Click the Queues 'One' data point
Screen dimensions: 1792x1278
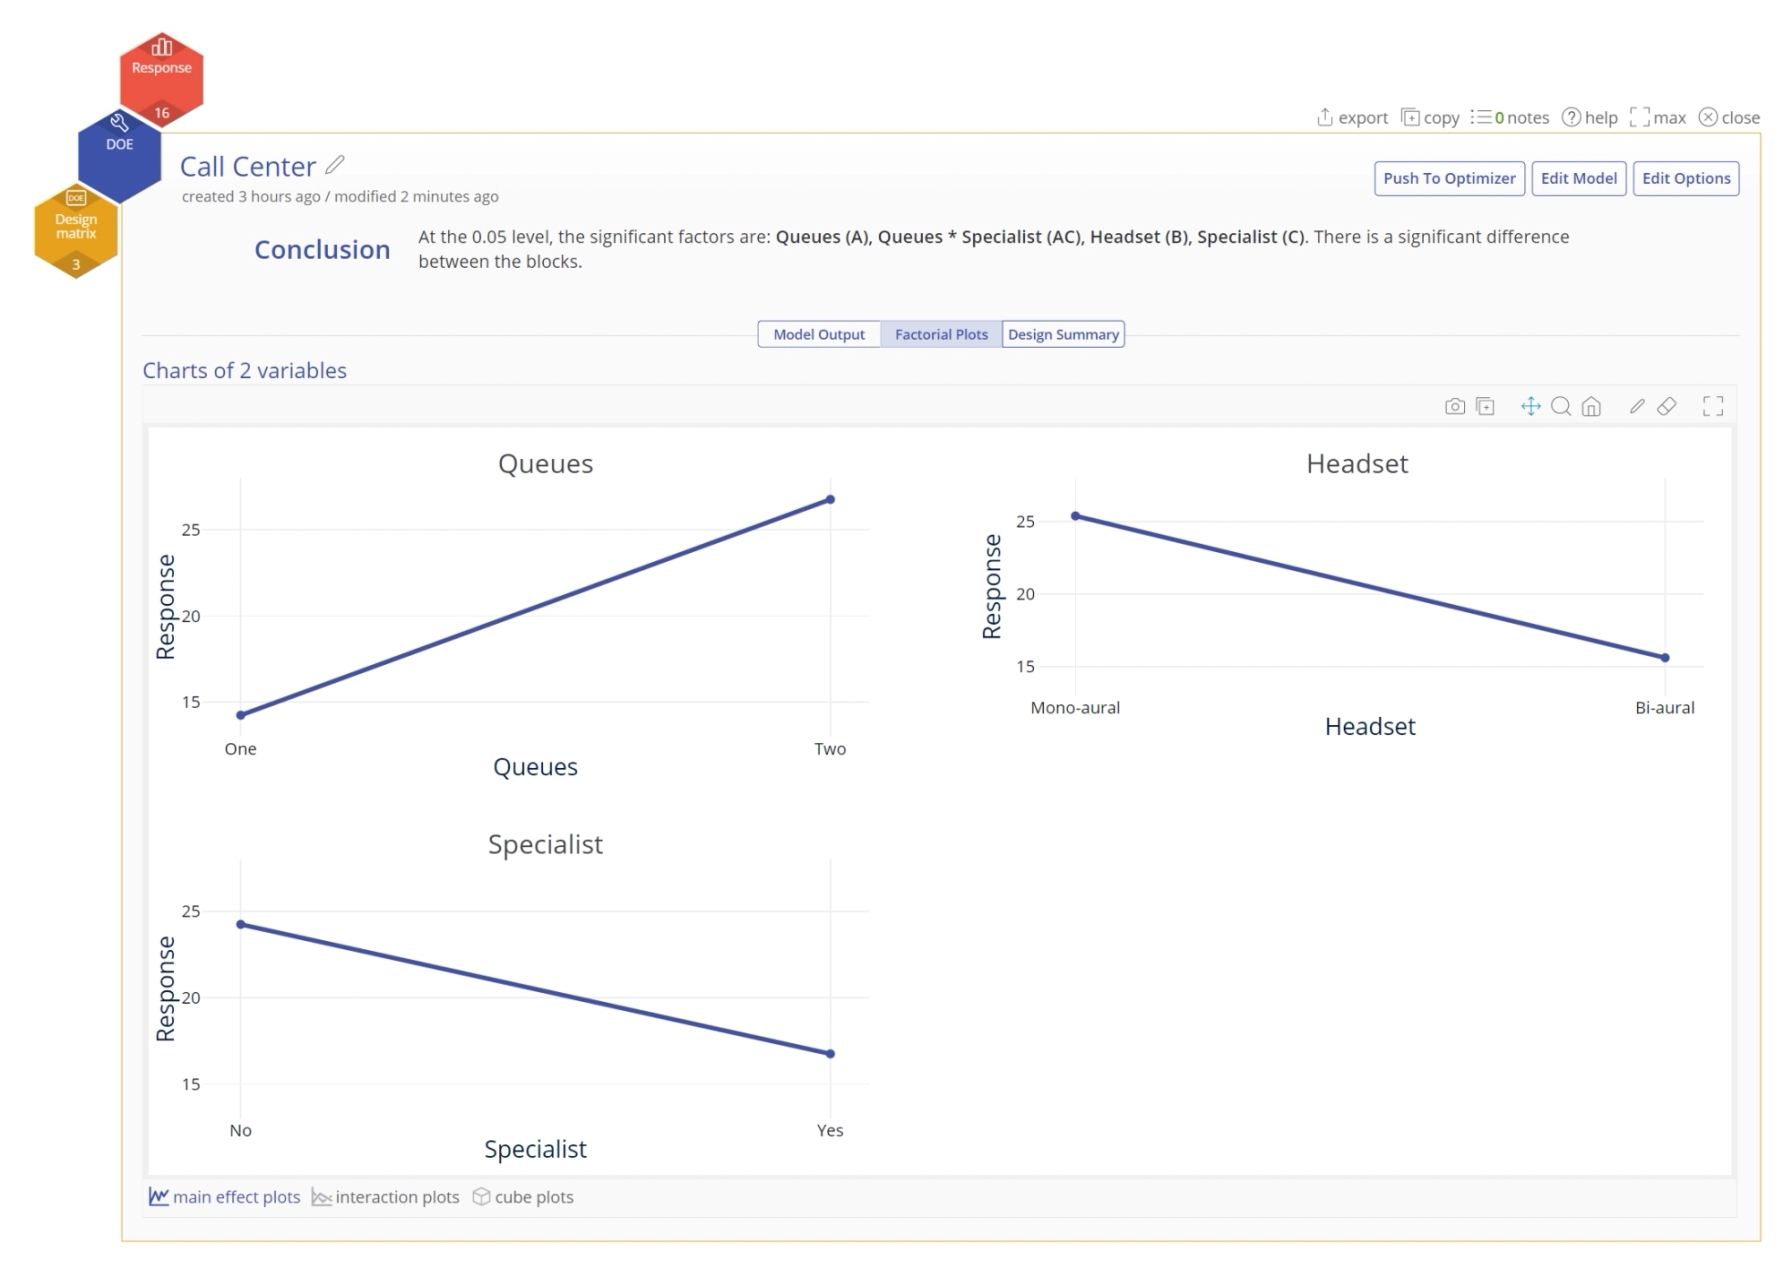click(x=240, y=715)
